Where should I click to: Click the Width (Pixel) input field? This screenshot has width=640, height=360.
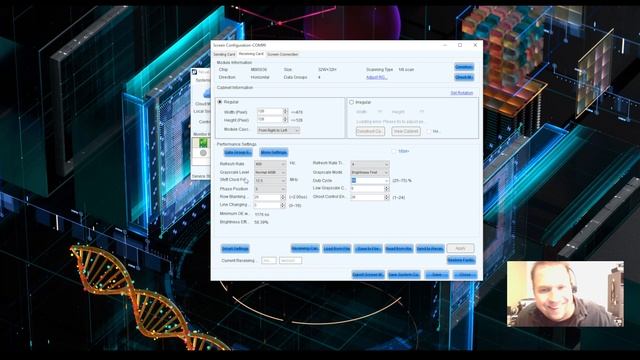pos(270,111)
